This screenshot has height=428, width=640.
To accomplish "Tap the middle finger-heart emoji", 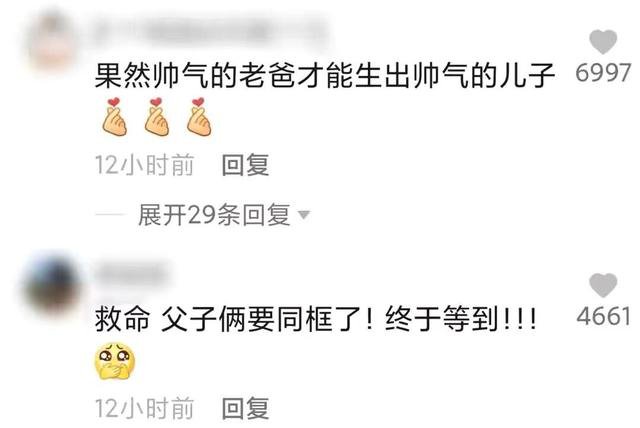I will pos(157,116).
